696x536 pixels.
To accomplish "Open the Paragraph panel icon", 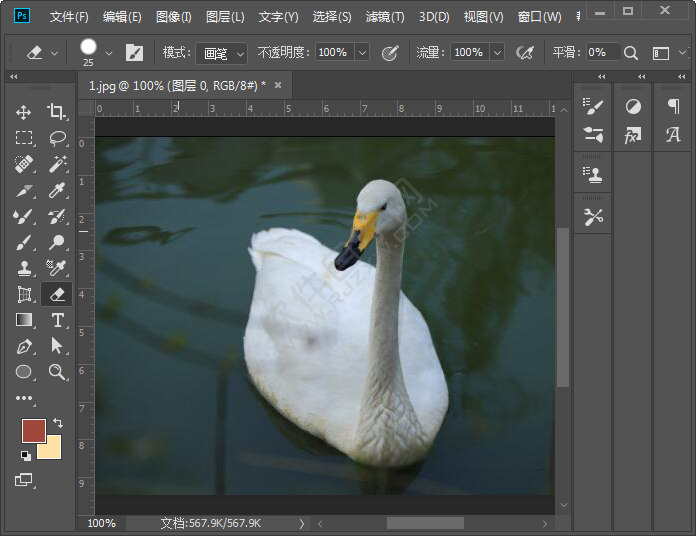I will point(673,106).
